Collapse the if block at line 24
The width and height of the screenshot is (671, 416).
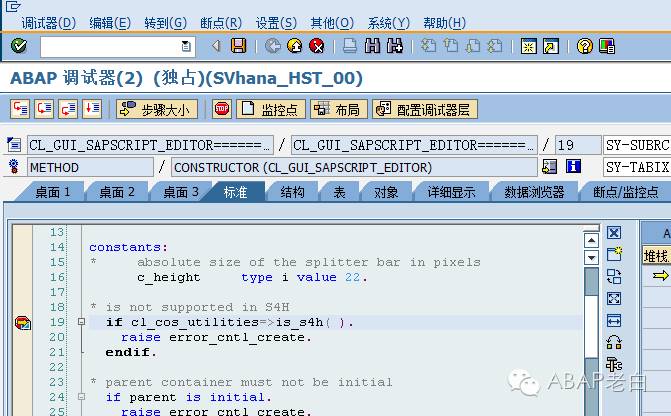tap(81, 397)
